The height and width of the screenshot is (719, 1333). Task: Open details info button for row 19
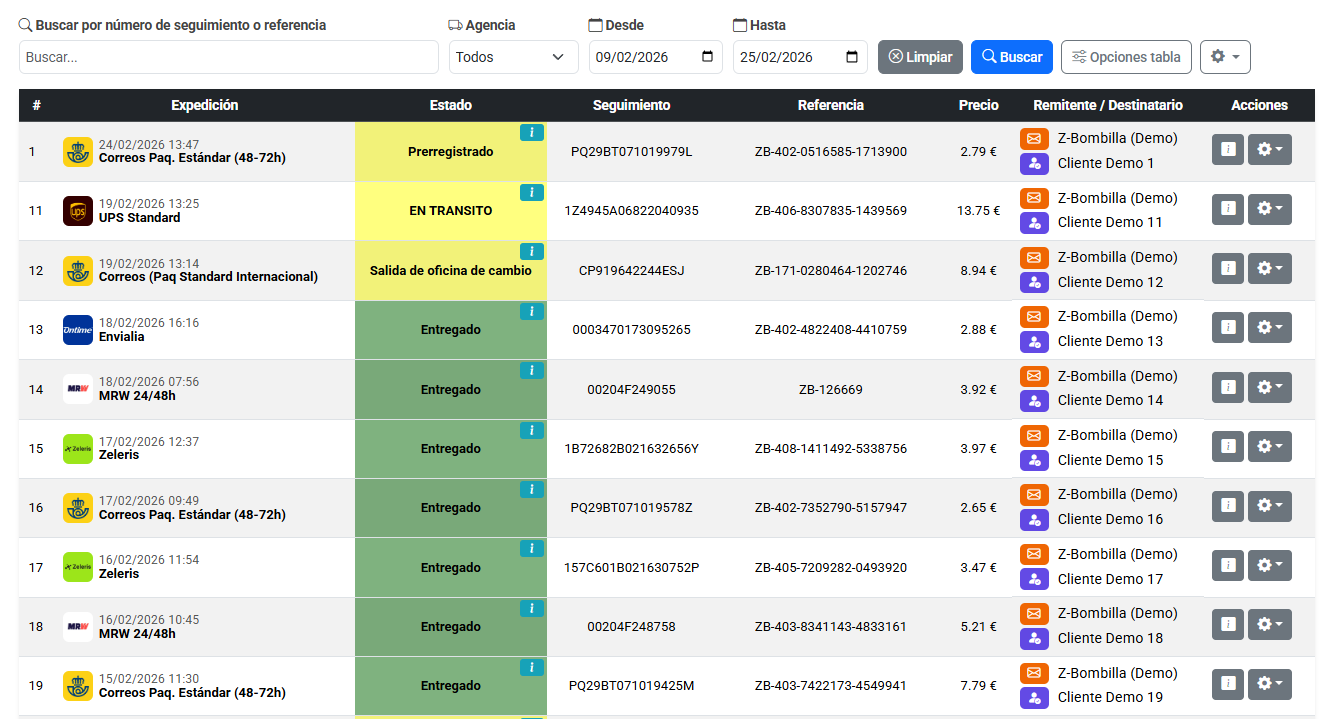tap(1228, 685)
